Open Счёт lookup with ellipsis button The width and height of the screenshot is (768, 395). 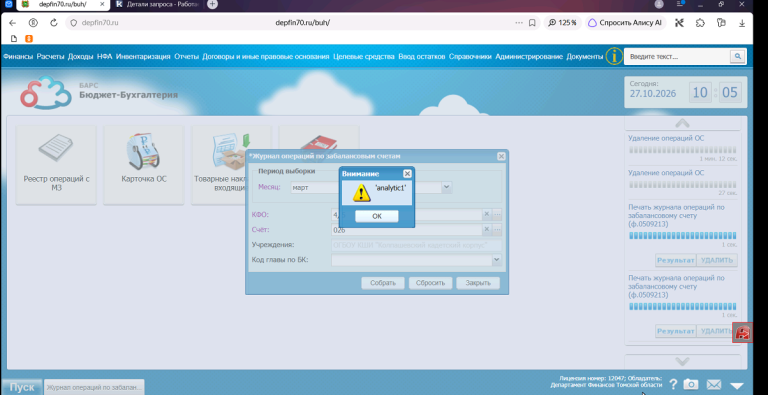tap(497, 229)
